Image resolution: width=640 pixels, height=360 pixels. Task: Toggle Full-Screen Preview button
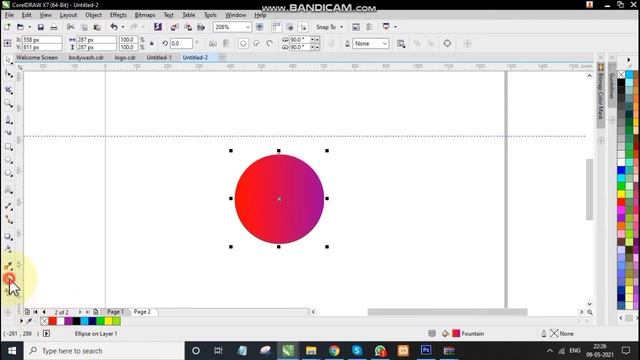click(259, 27)
